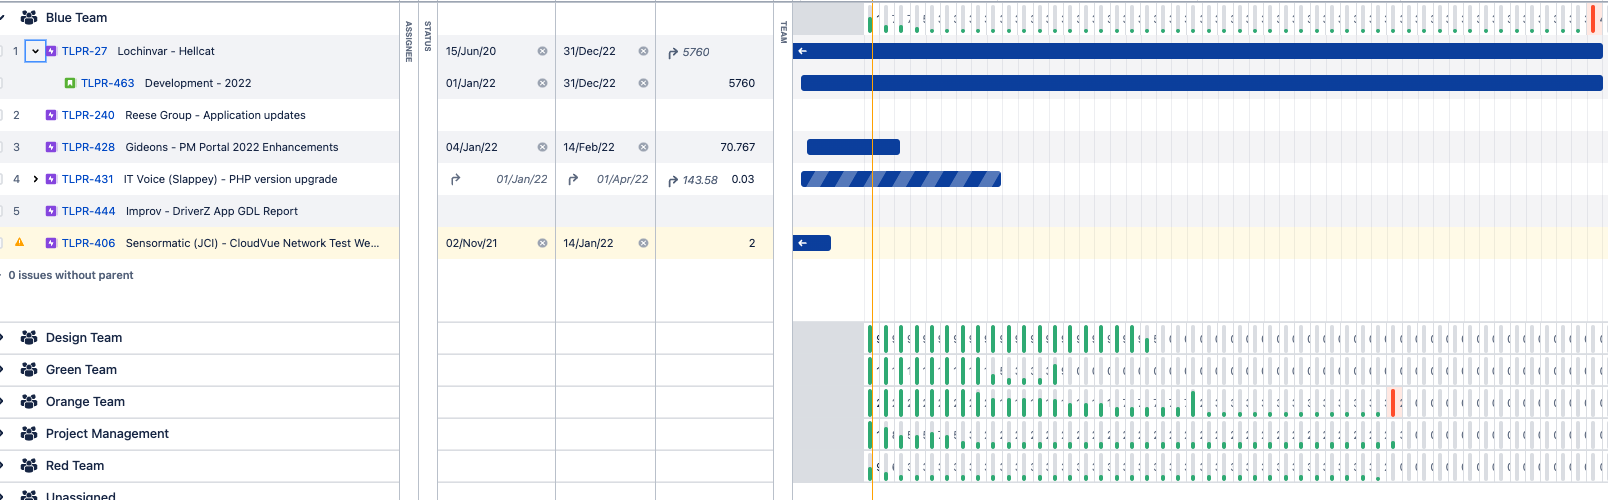Image resolution: width=1608 pixels, height=500 pixels.
Task: Clear the 31/Dec/22 due date of TLPR-463
Action: click(x=643, y=83)
